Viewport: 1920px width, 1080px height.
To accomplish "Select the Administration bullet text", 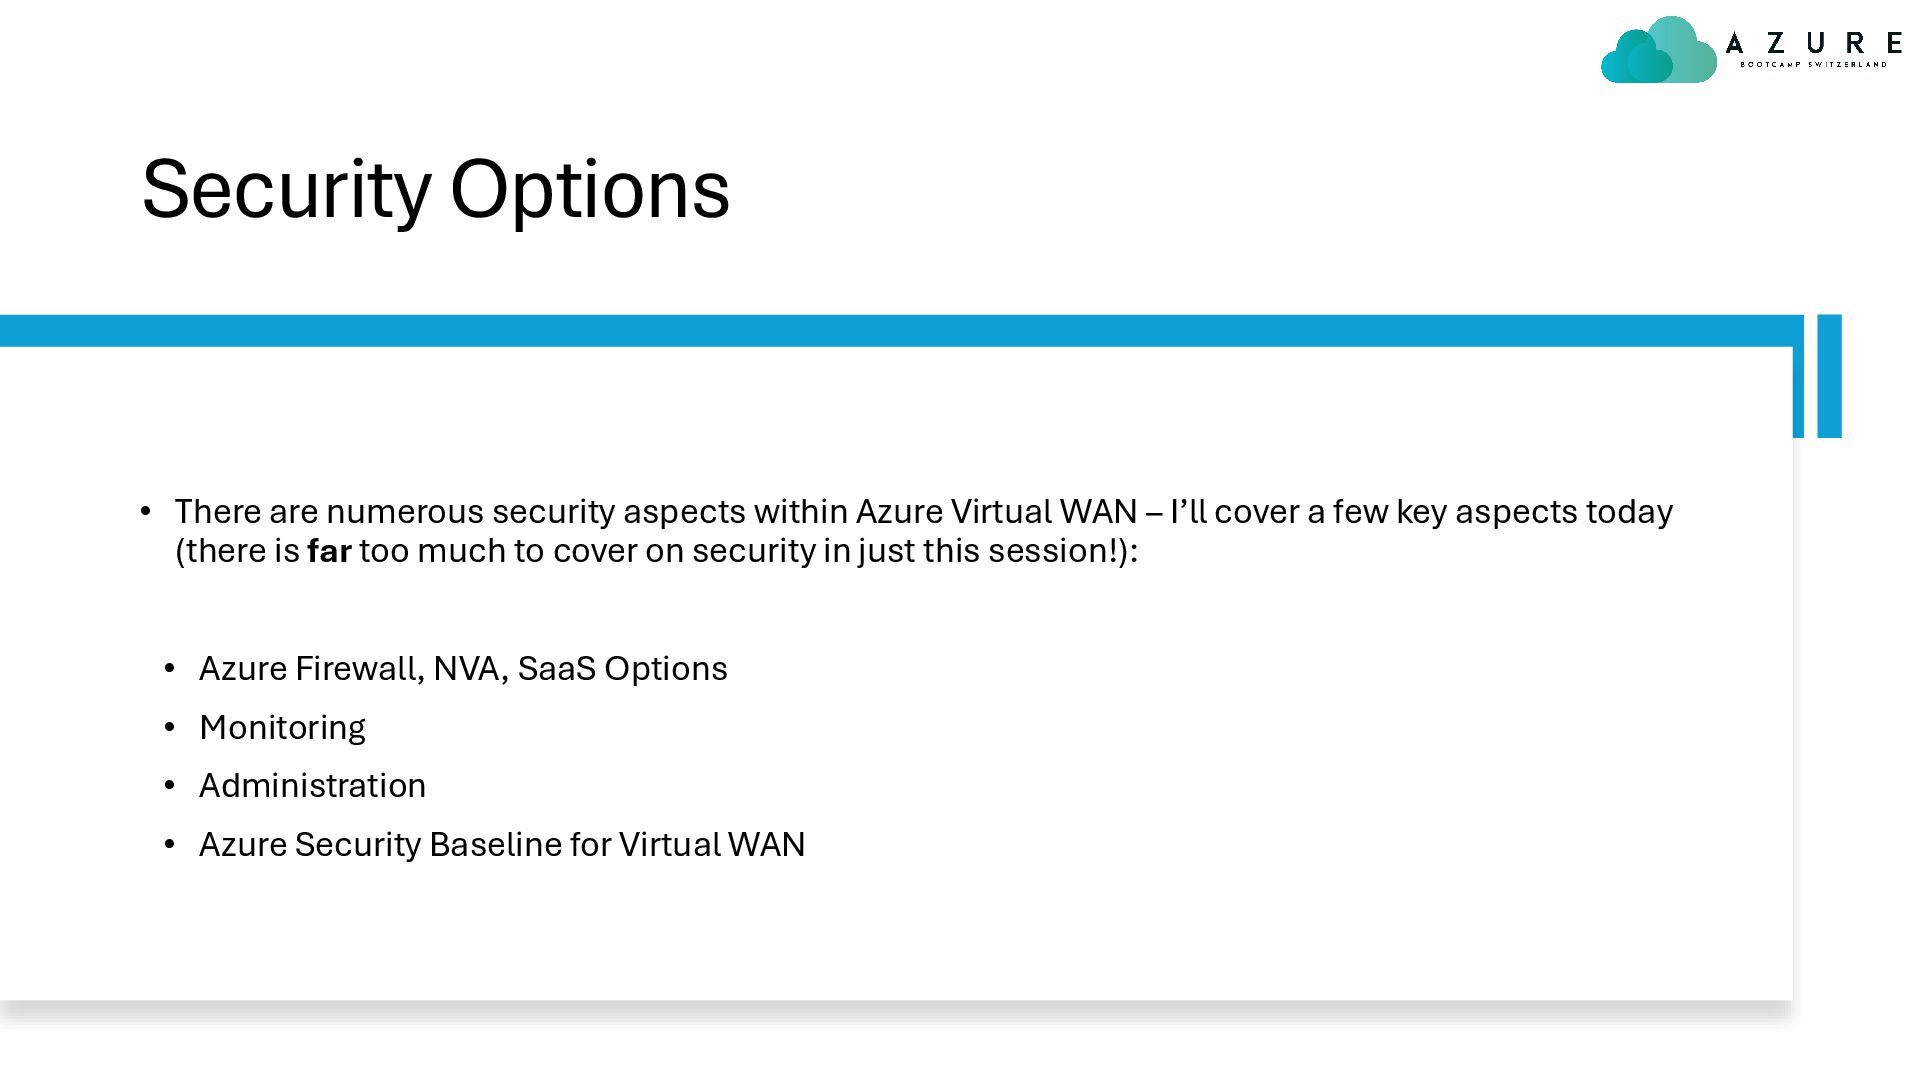I will coord(312,786).
